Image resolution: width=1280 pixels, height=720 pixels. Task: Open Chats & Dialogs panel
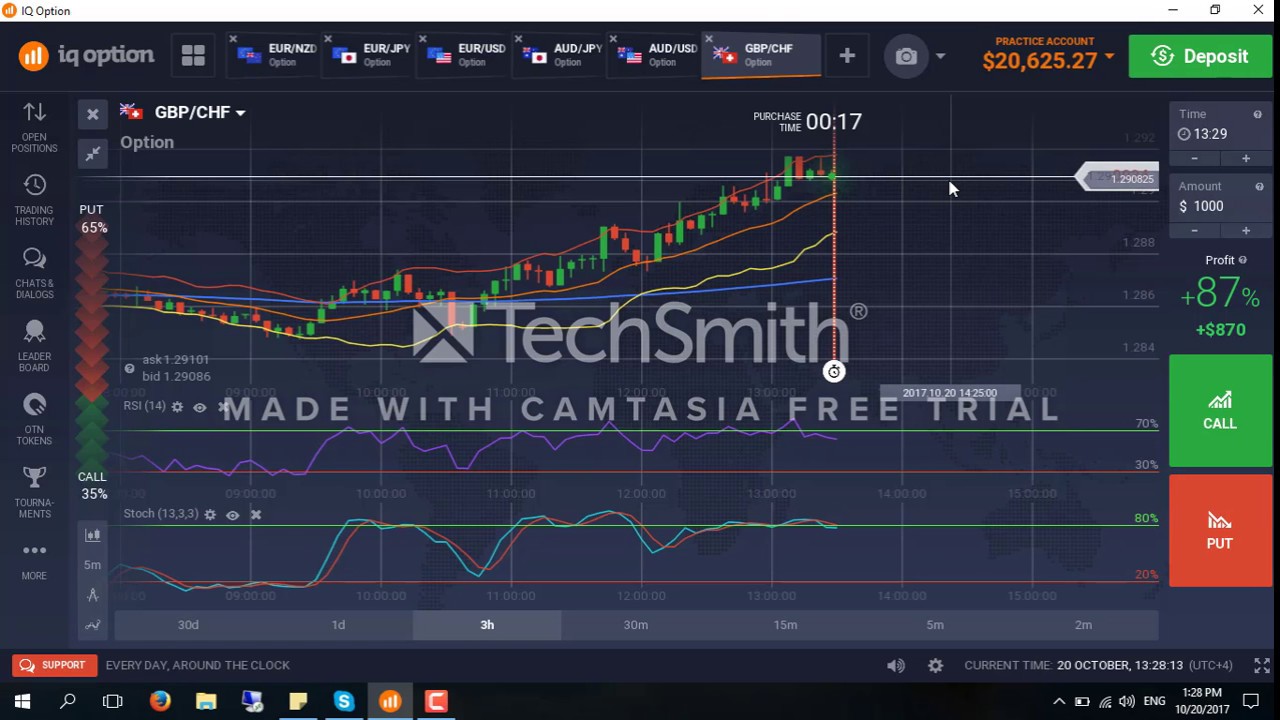point(34,273)
